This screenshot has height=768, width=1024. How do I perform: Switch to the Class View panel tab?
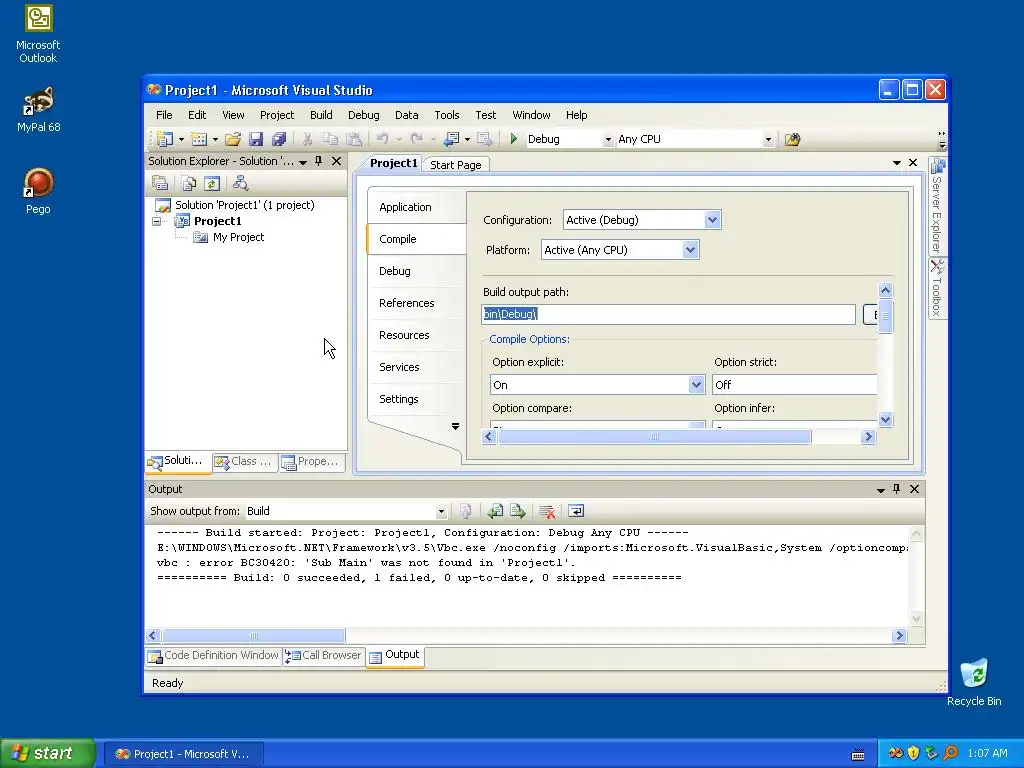tap(246, 461)
